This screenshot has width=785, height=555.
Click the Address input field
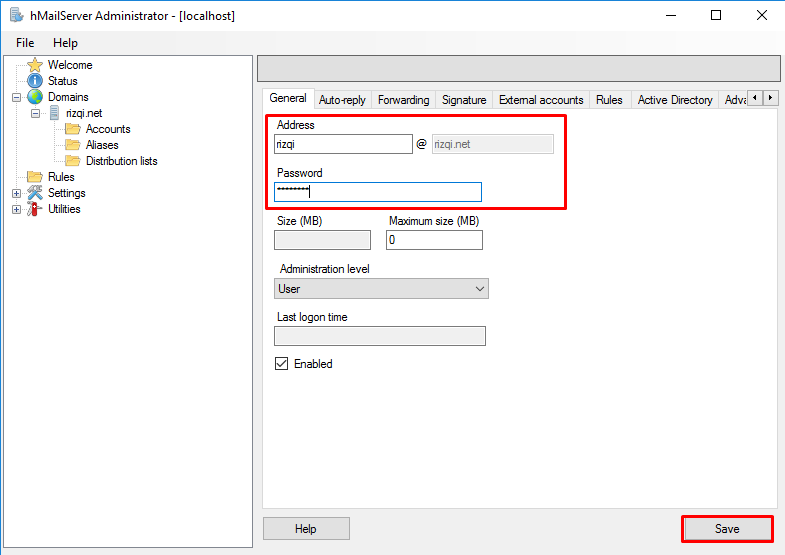[343, 144]
